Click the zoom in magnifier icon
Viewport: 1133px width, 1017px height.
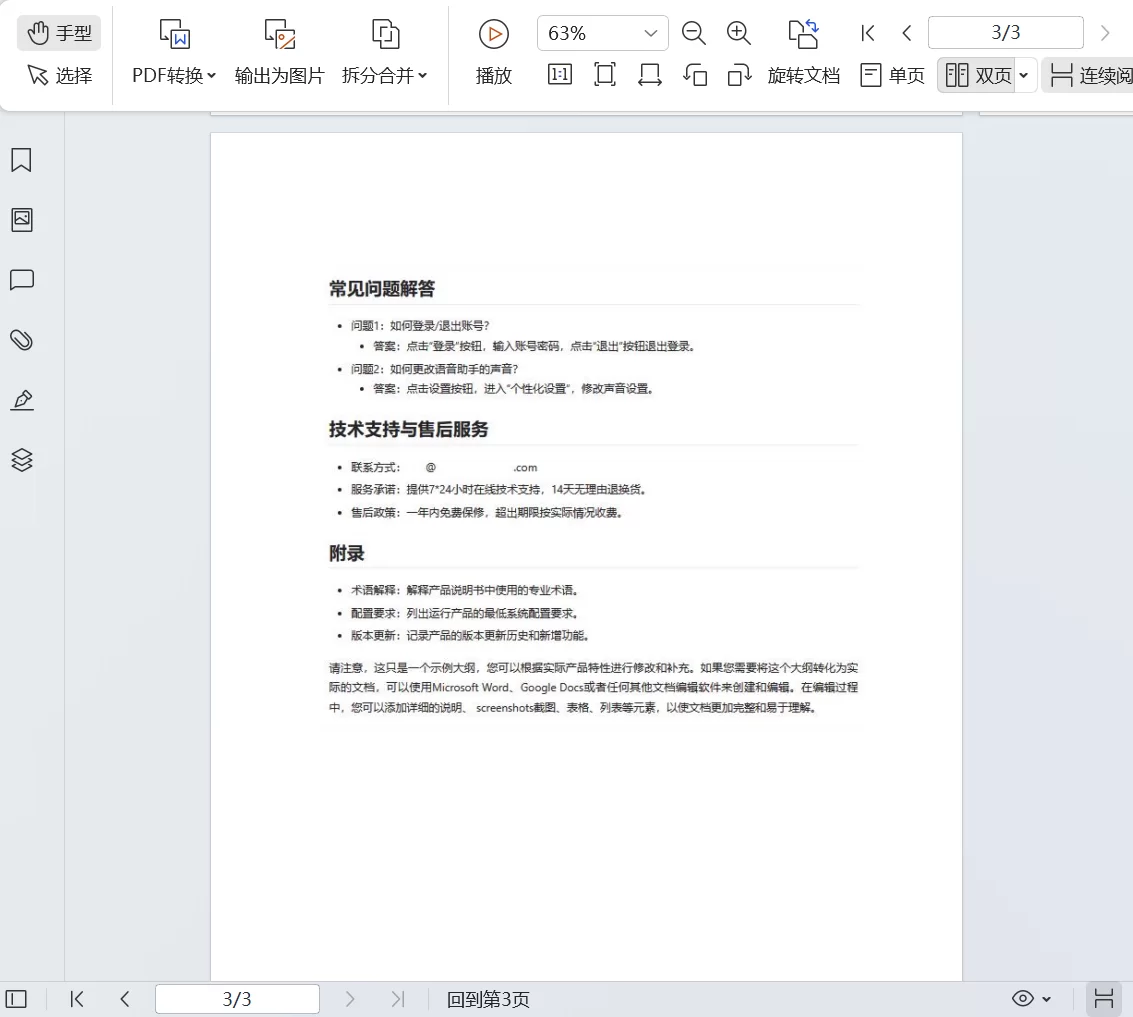coord(739,33)
